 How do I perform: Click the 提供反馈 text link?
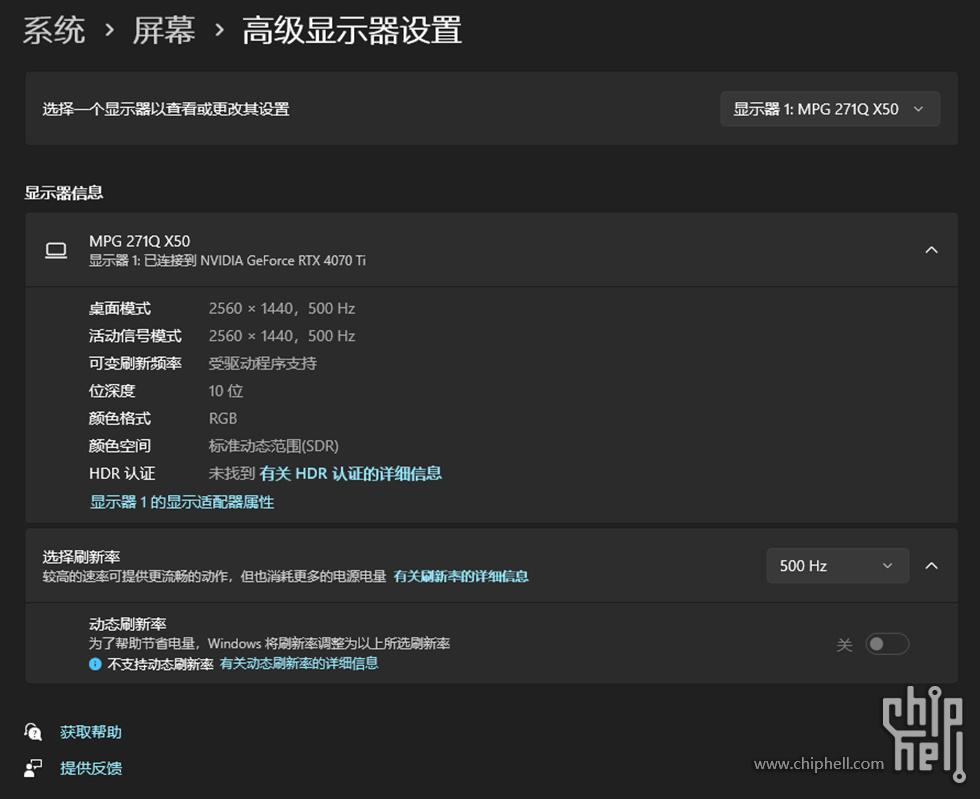91,768
